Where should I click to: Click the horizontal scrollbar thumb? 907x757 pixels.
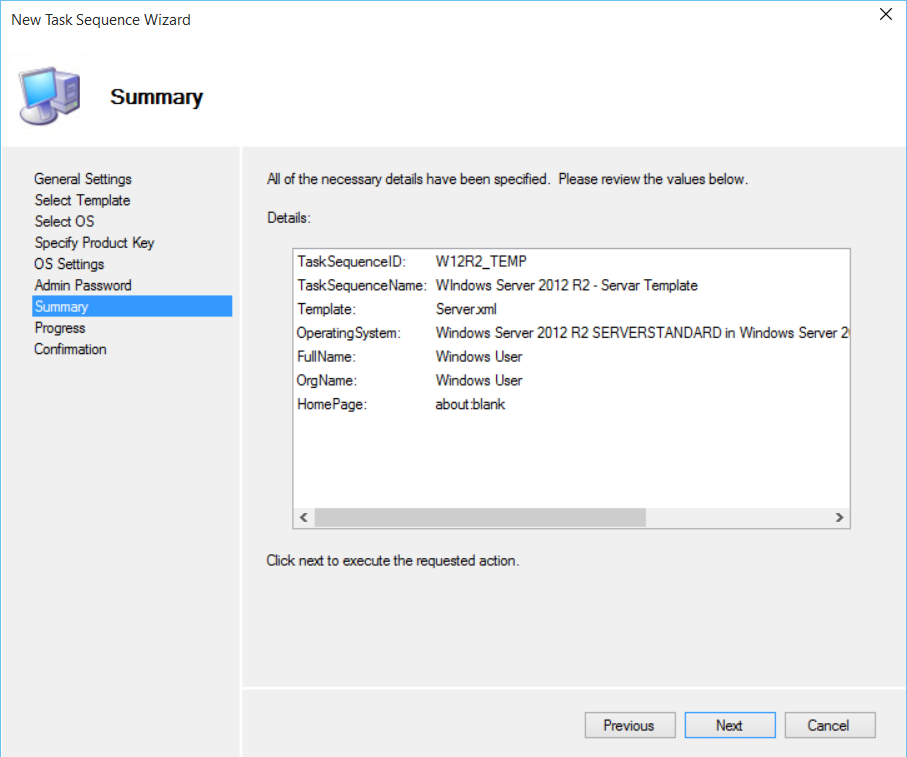point(480,518)
